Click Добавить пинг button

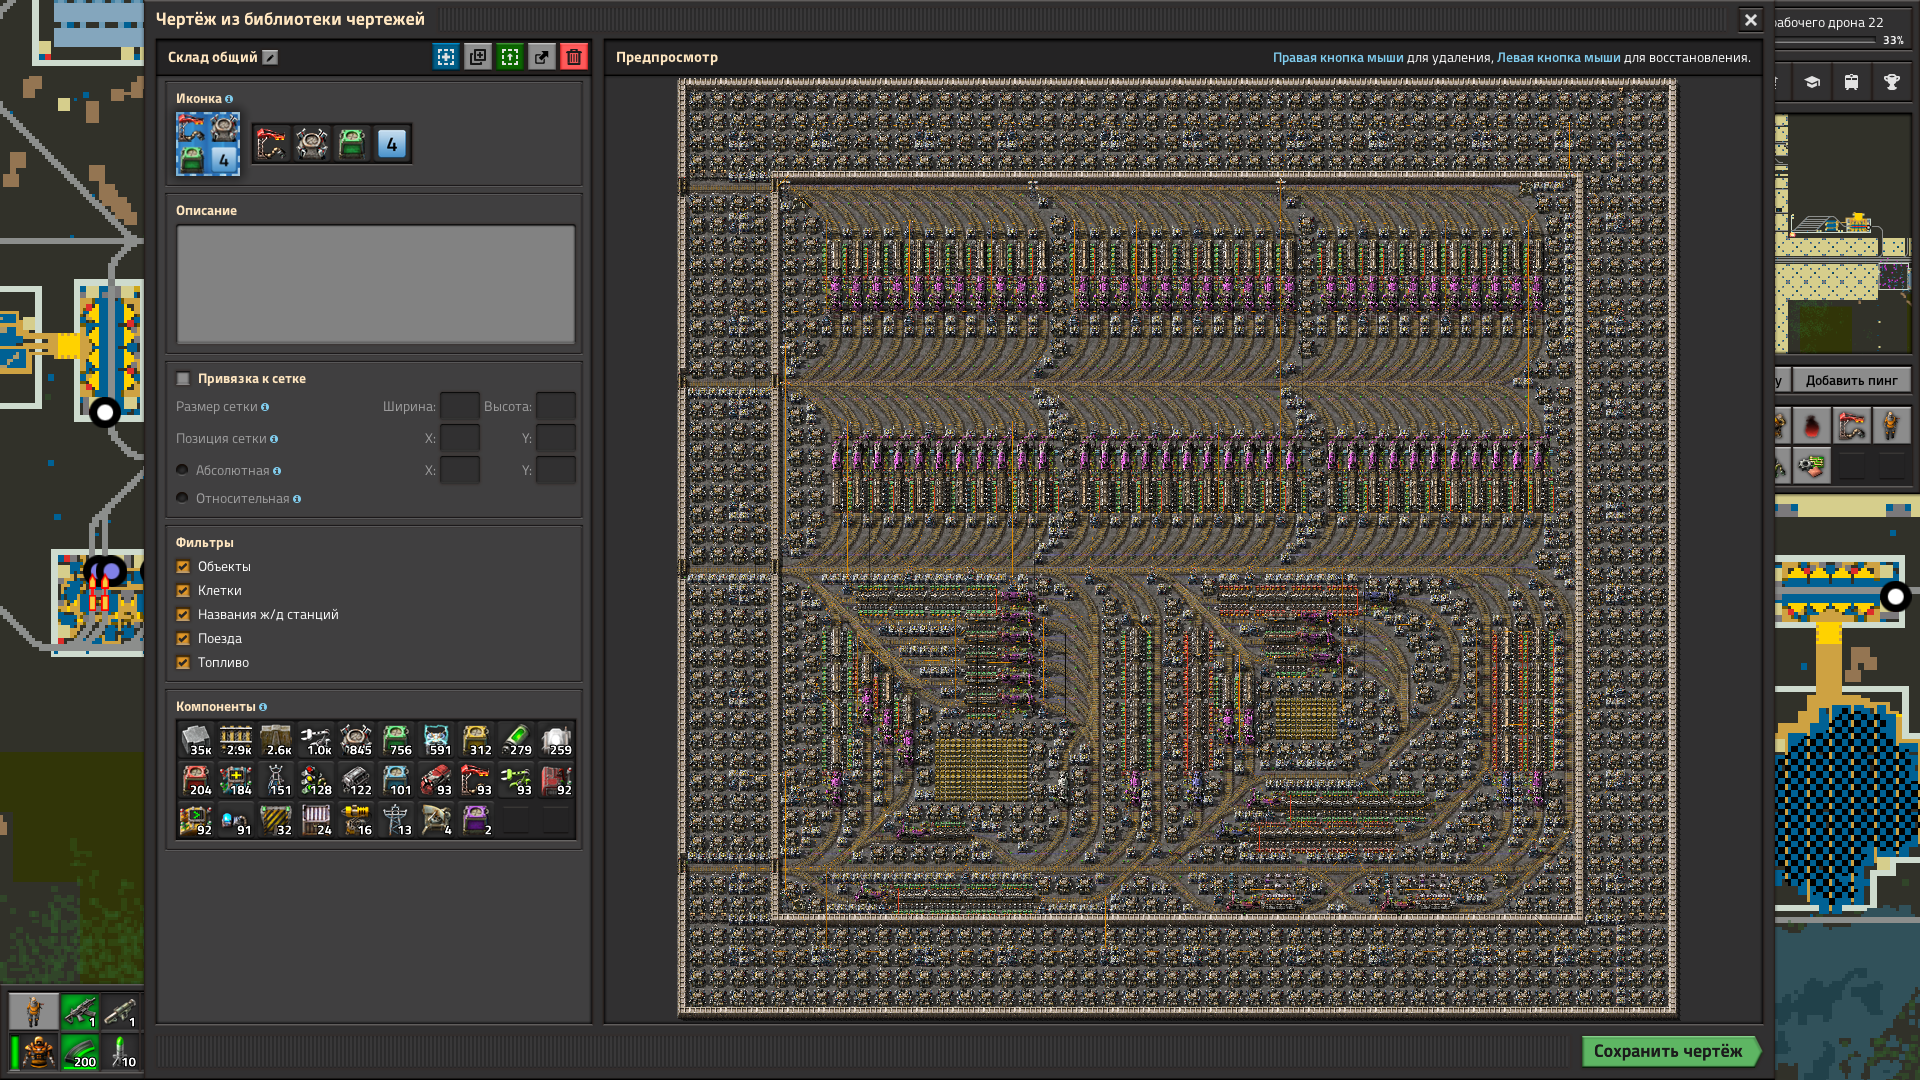1851,380
